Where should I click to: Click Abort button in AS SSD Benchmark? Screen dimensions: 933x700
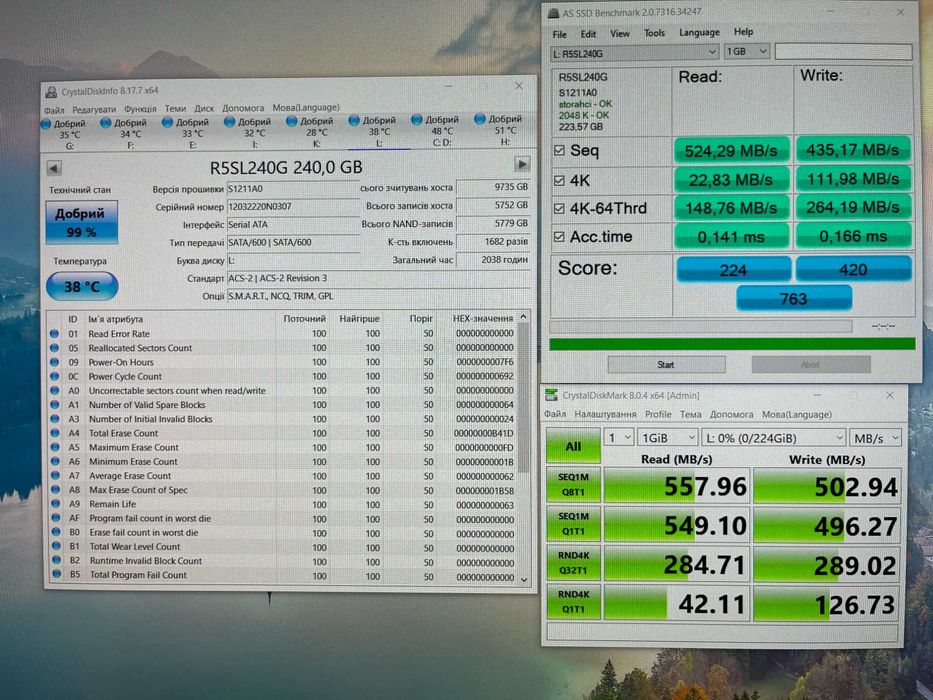coord(811,364)
